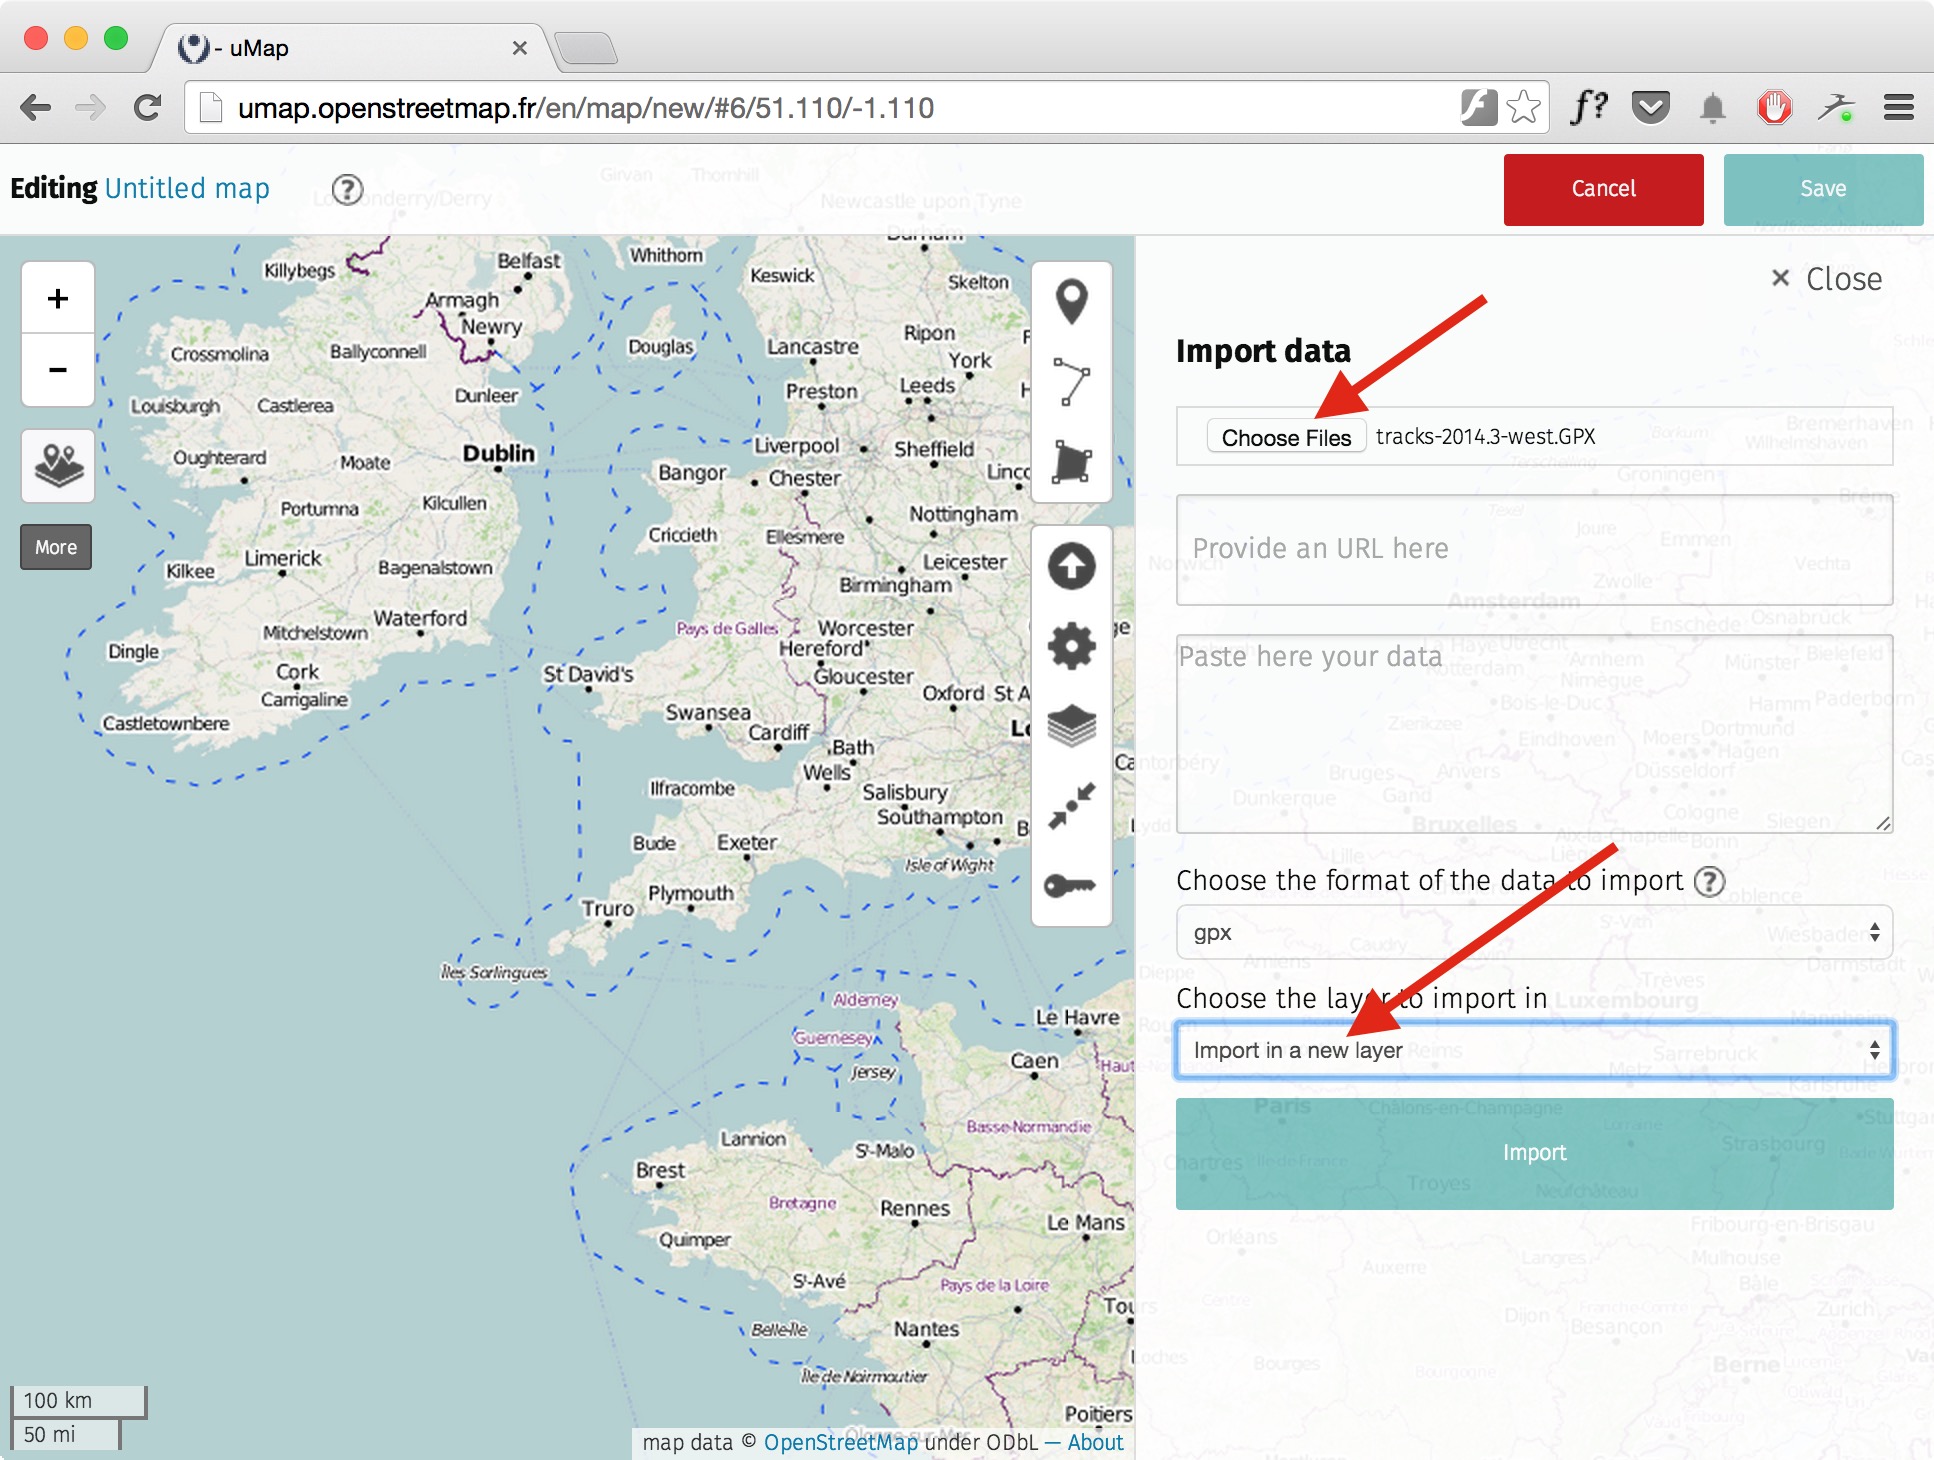1934x1460 pixels.
Task: Open the tile layers switcher icon
Action: tap(58, 466)
